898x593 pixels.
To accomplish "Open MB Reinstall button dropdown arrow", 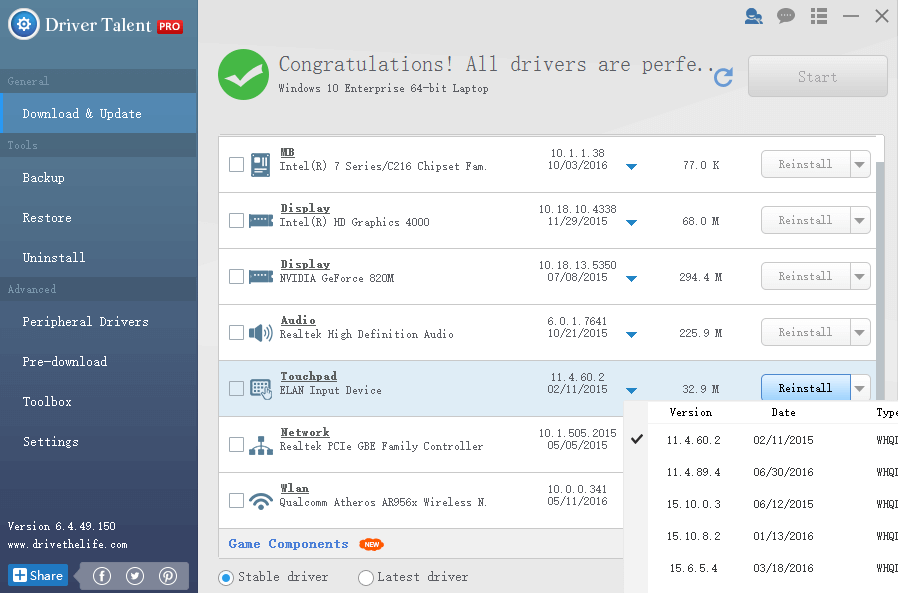I will pyautogui.click(x=860, y=164).
